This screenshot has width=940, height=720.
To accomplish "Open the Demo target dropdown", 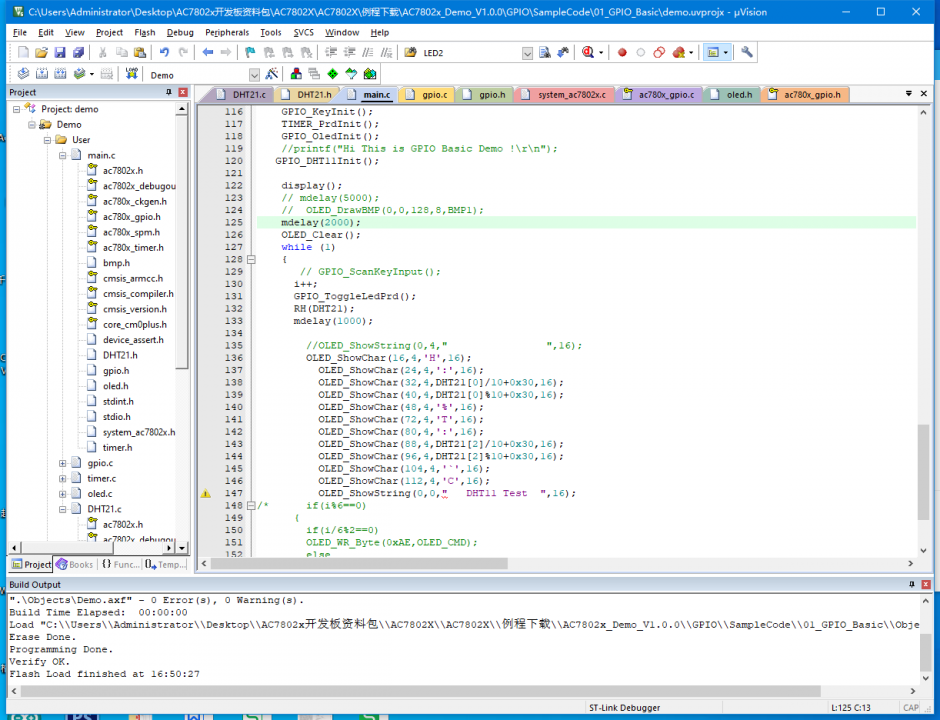I will pos(255,75).
